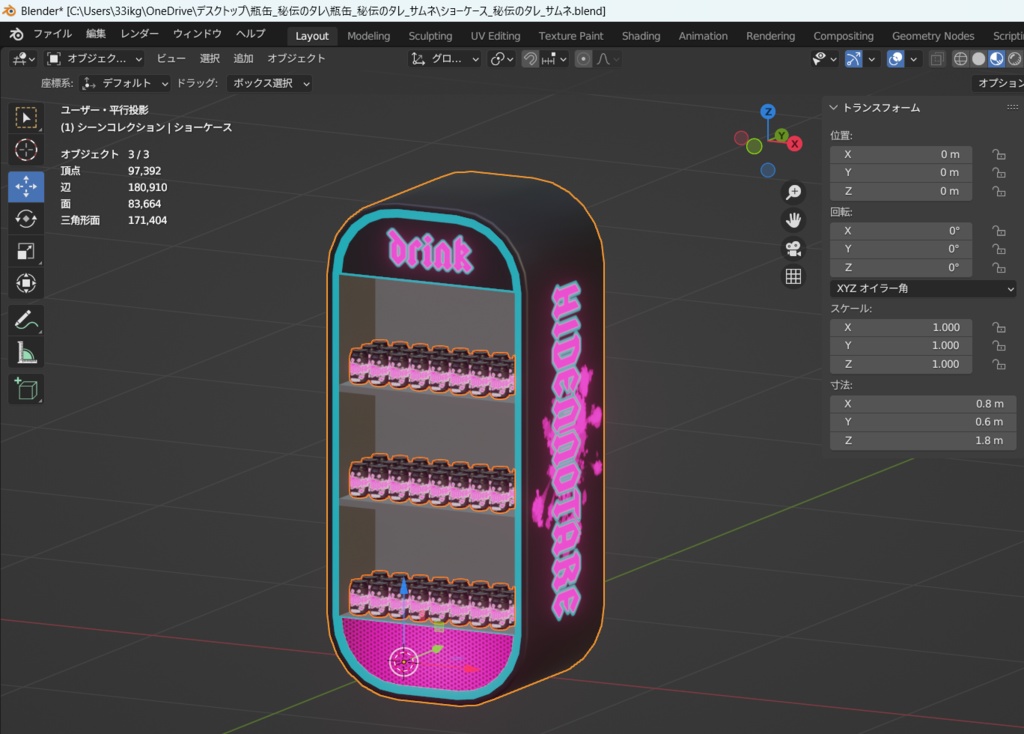Open the ボックス選択 drag dropdown
Viewport: 1024px width, 734px height.
(x=269, y=83)
